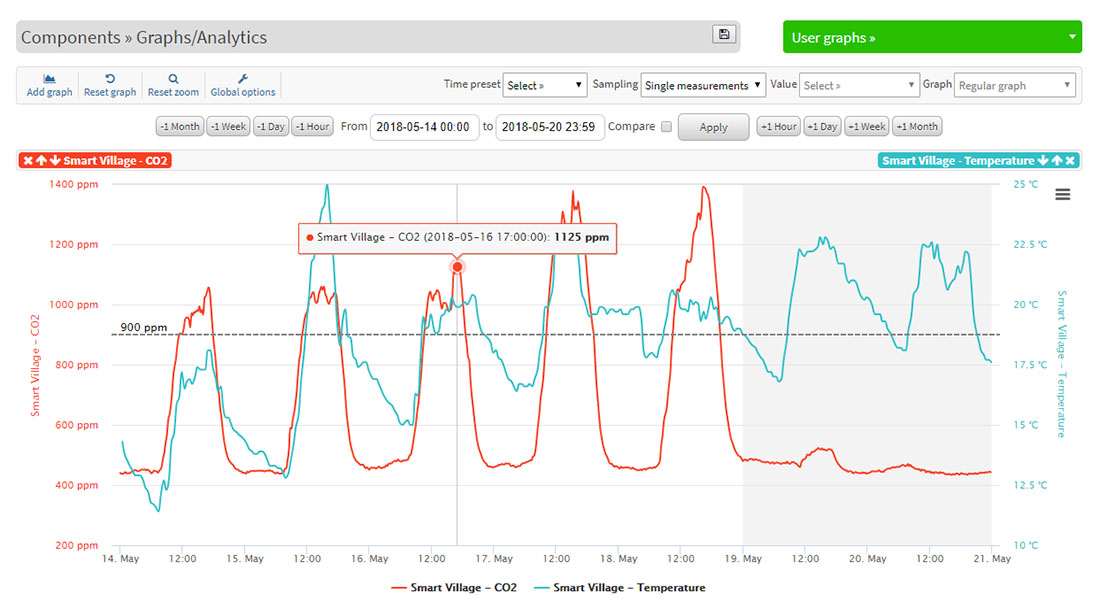
Task: Open Global options wrench icon
Action: pos(243,78)
